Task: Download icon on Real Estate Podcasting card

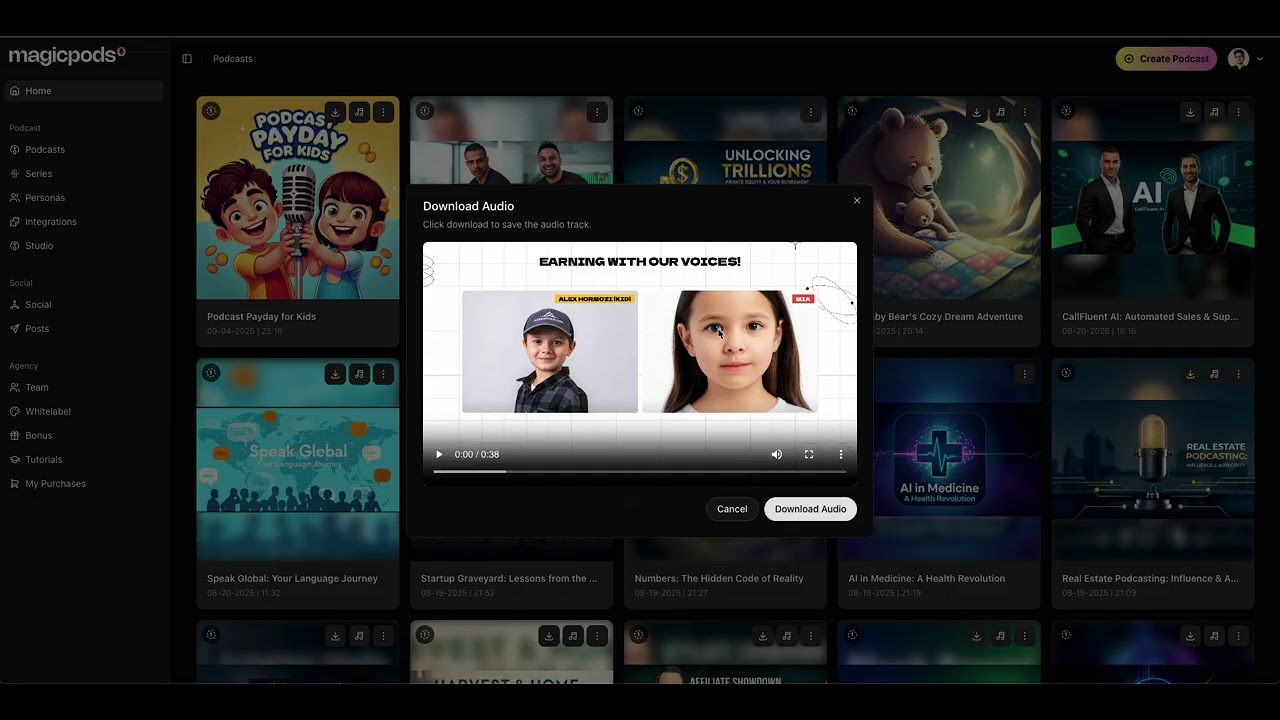Action: point(1191,374)
